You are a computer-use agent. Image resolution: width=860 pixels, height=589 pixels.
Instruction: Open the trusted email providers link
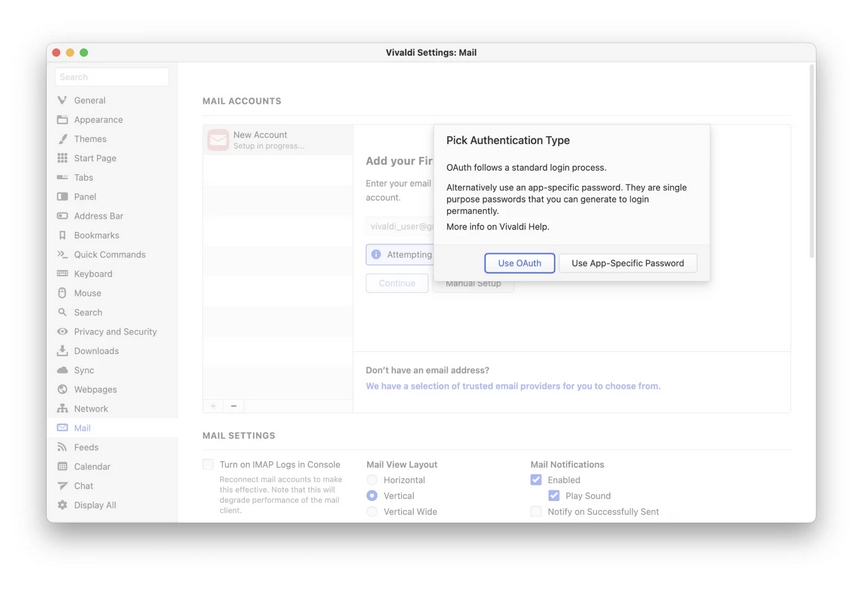click(x=513, y=386)
